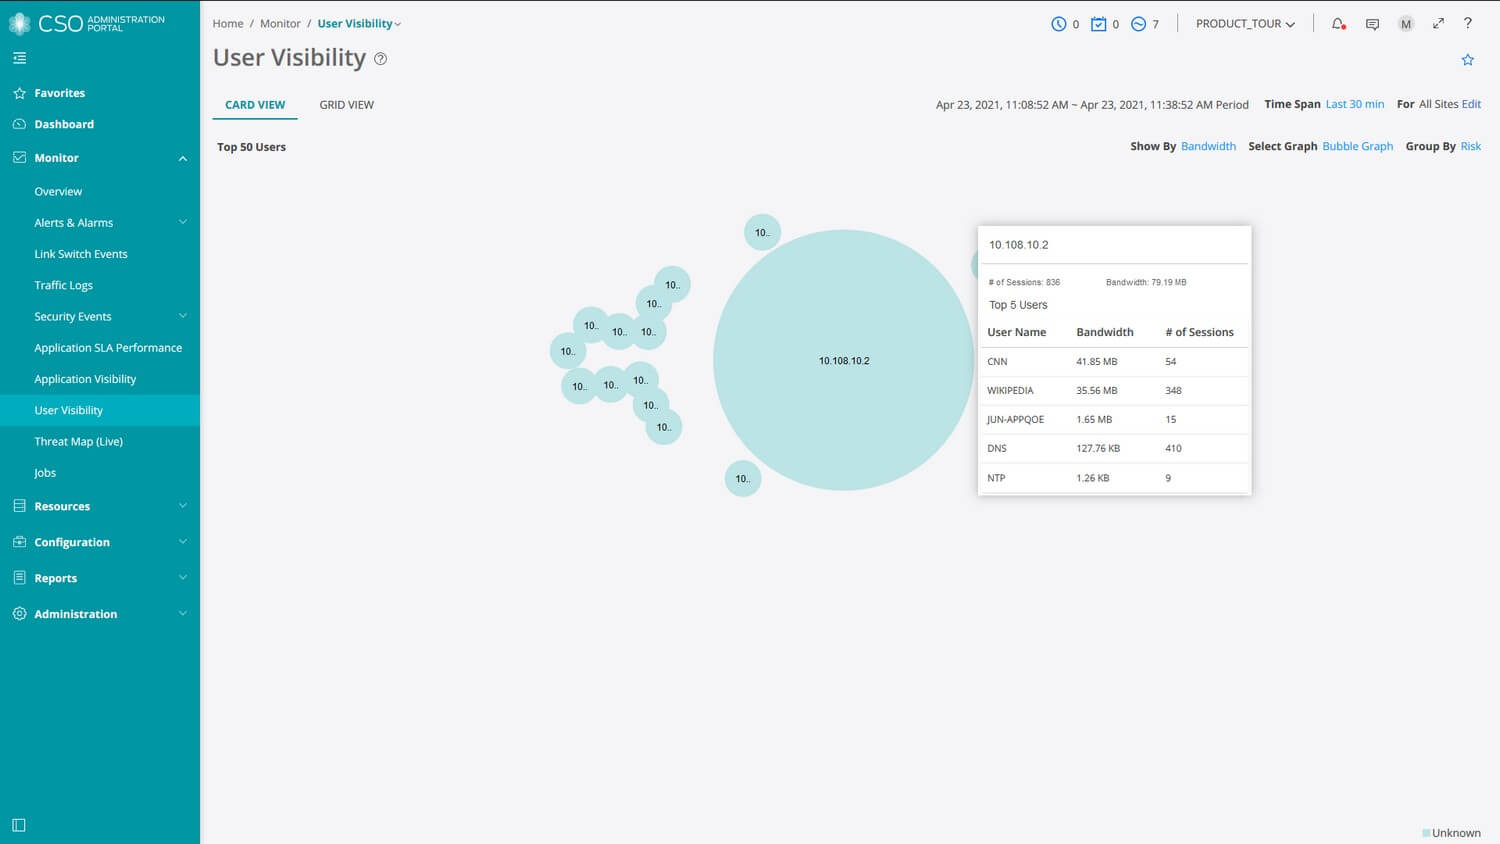The width and height of the screenshot is (1500, 844).
Task: Toggle the Unknown legend item
Action: click(x=1451, y=832)
